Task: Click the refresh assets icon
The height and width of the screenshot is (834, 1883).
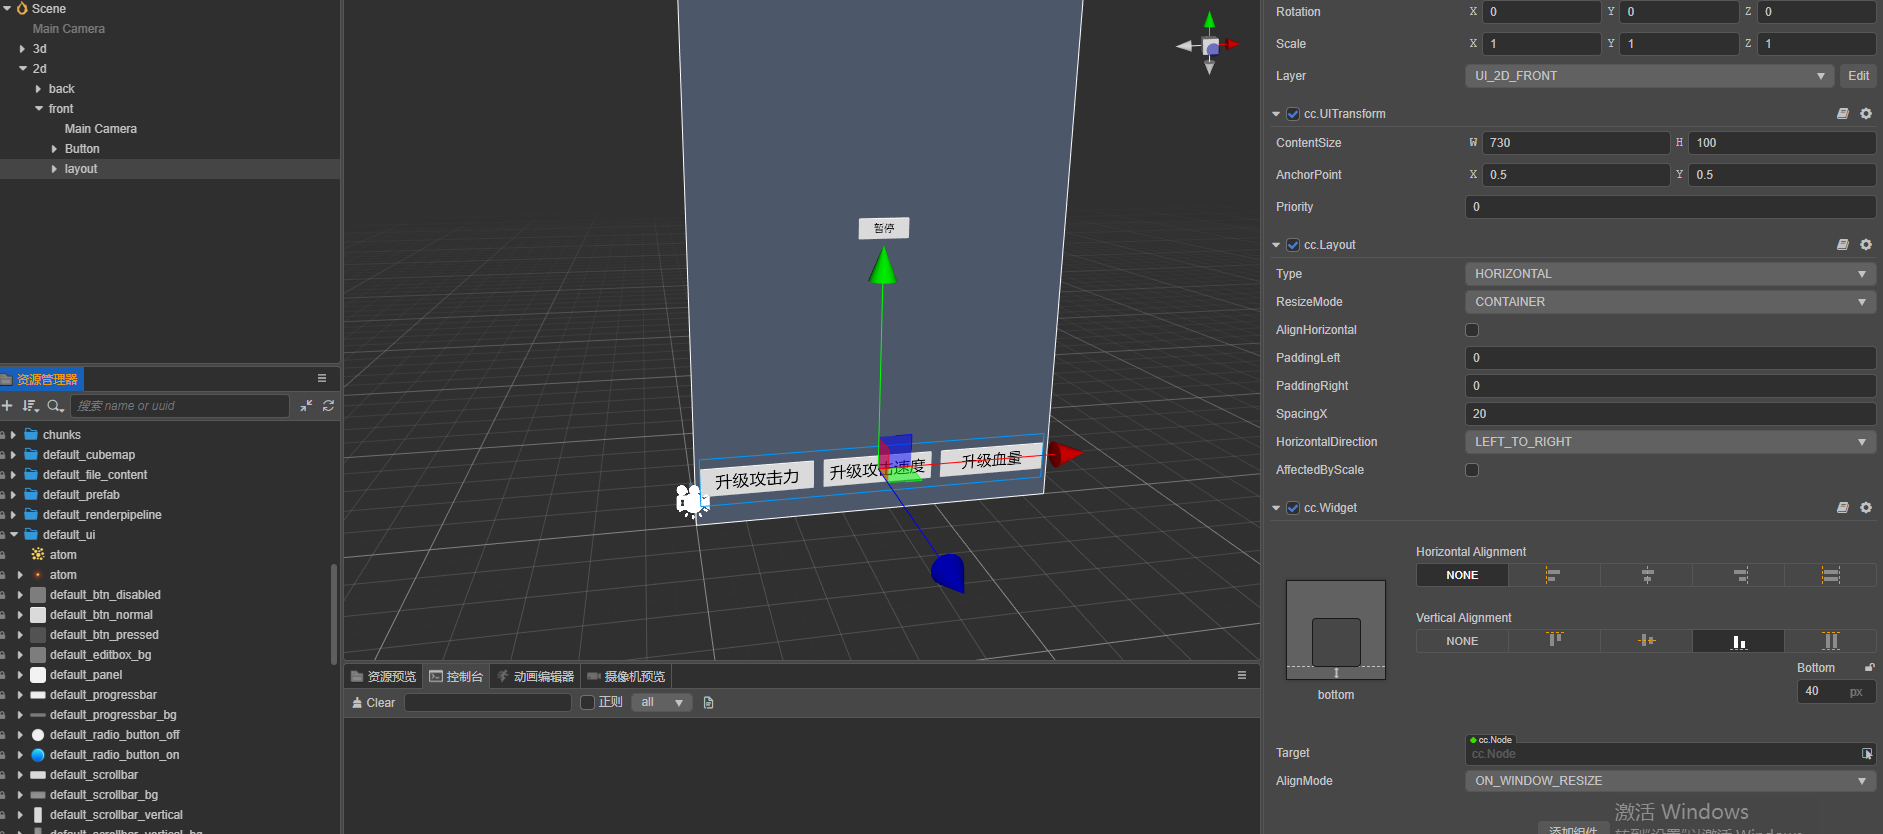Action: click(x=328, y=406)
